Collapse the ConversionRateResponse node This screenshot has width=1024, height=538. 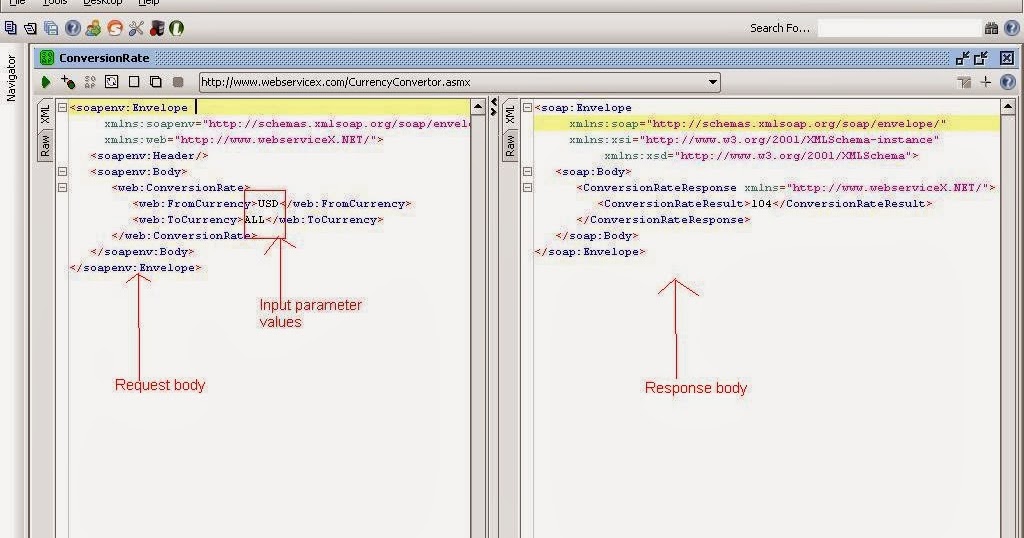527,187
